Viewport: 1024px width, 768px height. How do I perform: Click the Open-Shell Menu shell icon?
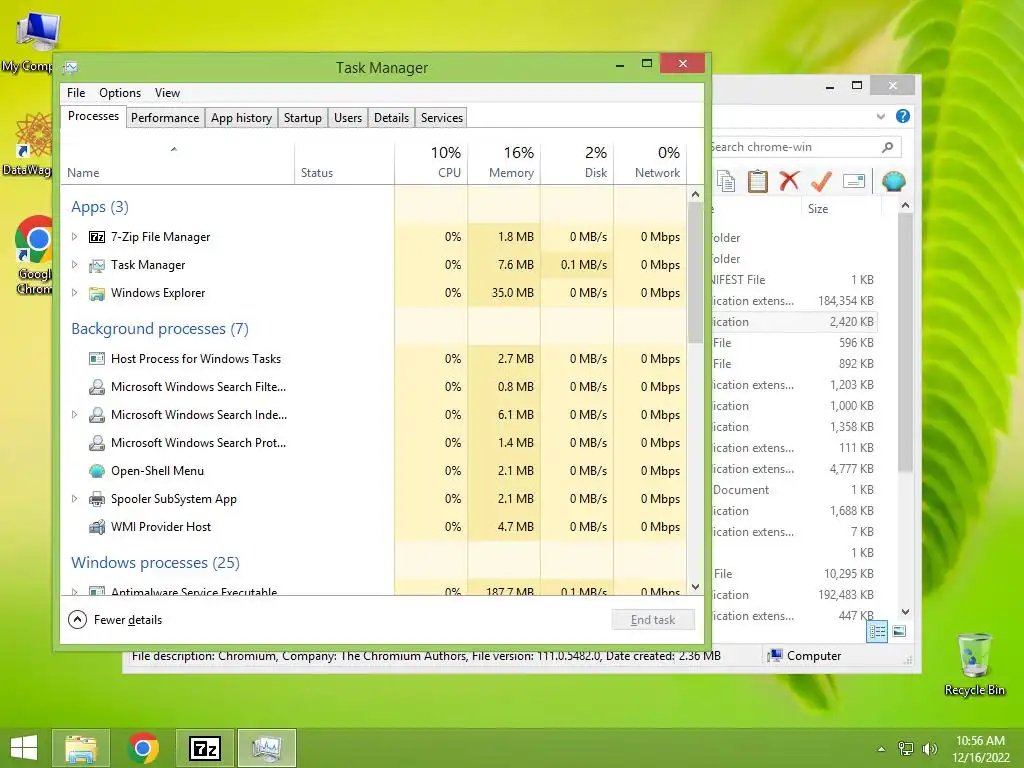click(97, 471)
